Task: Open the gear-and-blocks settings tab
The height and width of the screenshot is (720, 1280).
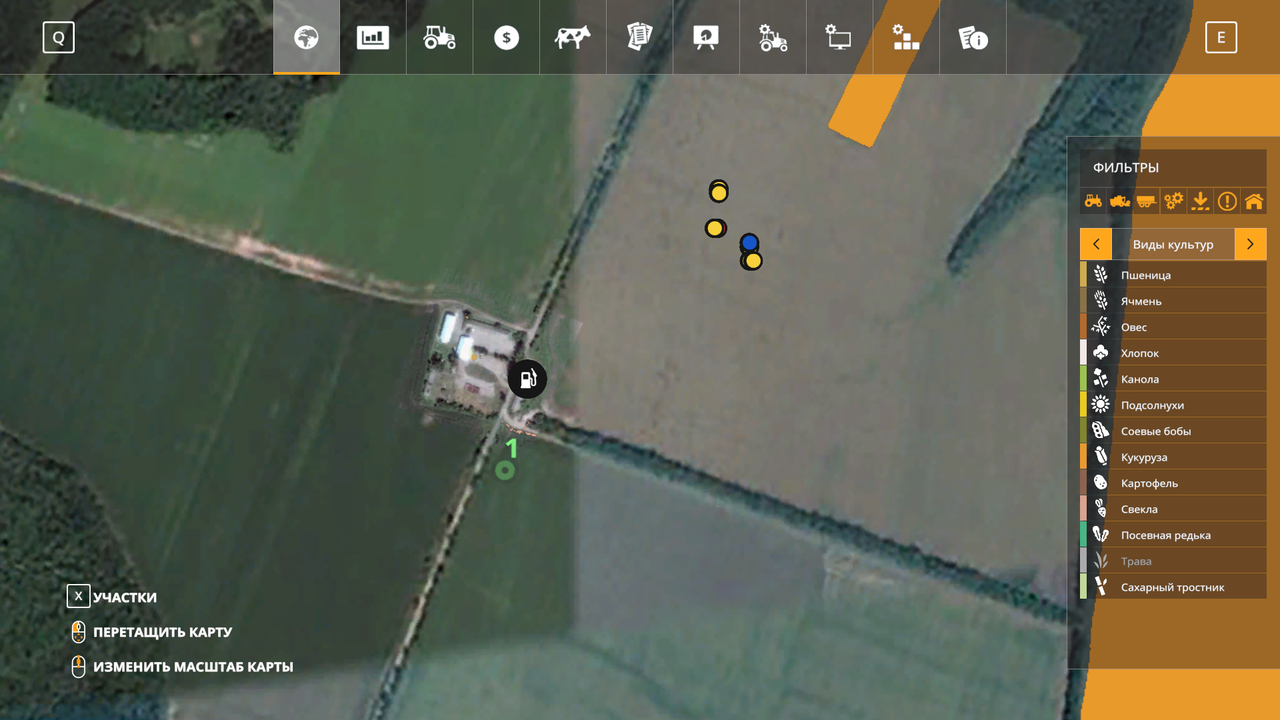Action: click(x=906, y=37)
